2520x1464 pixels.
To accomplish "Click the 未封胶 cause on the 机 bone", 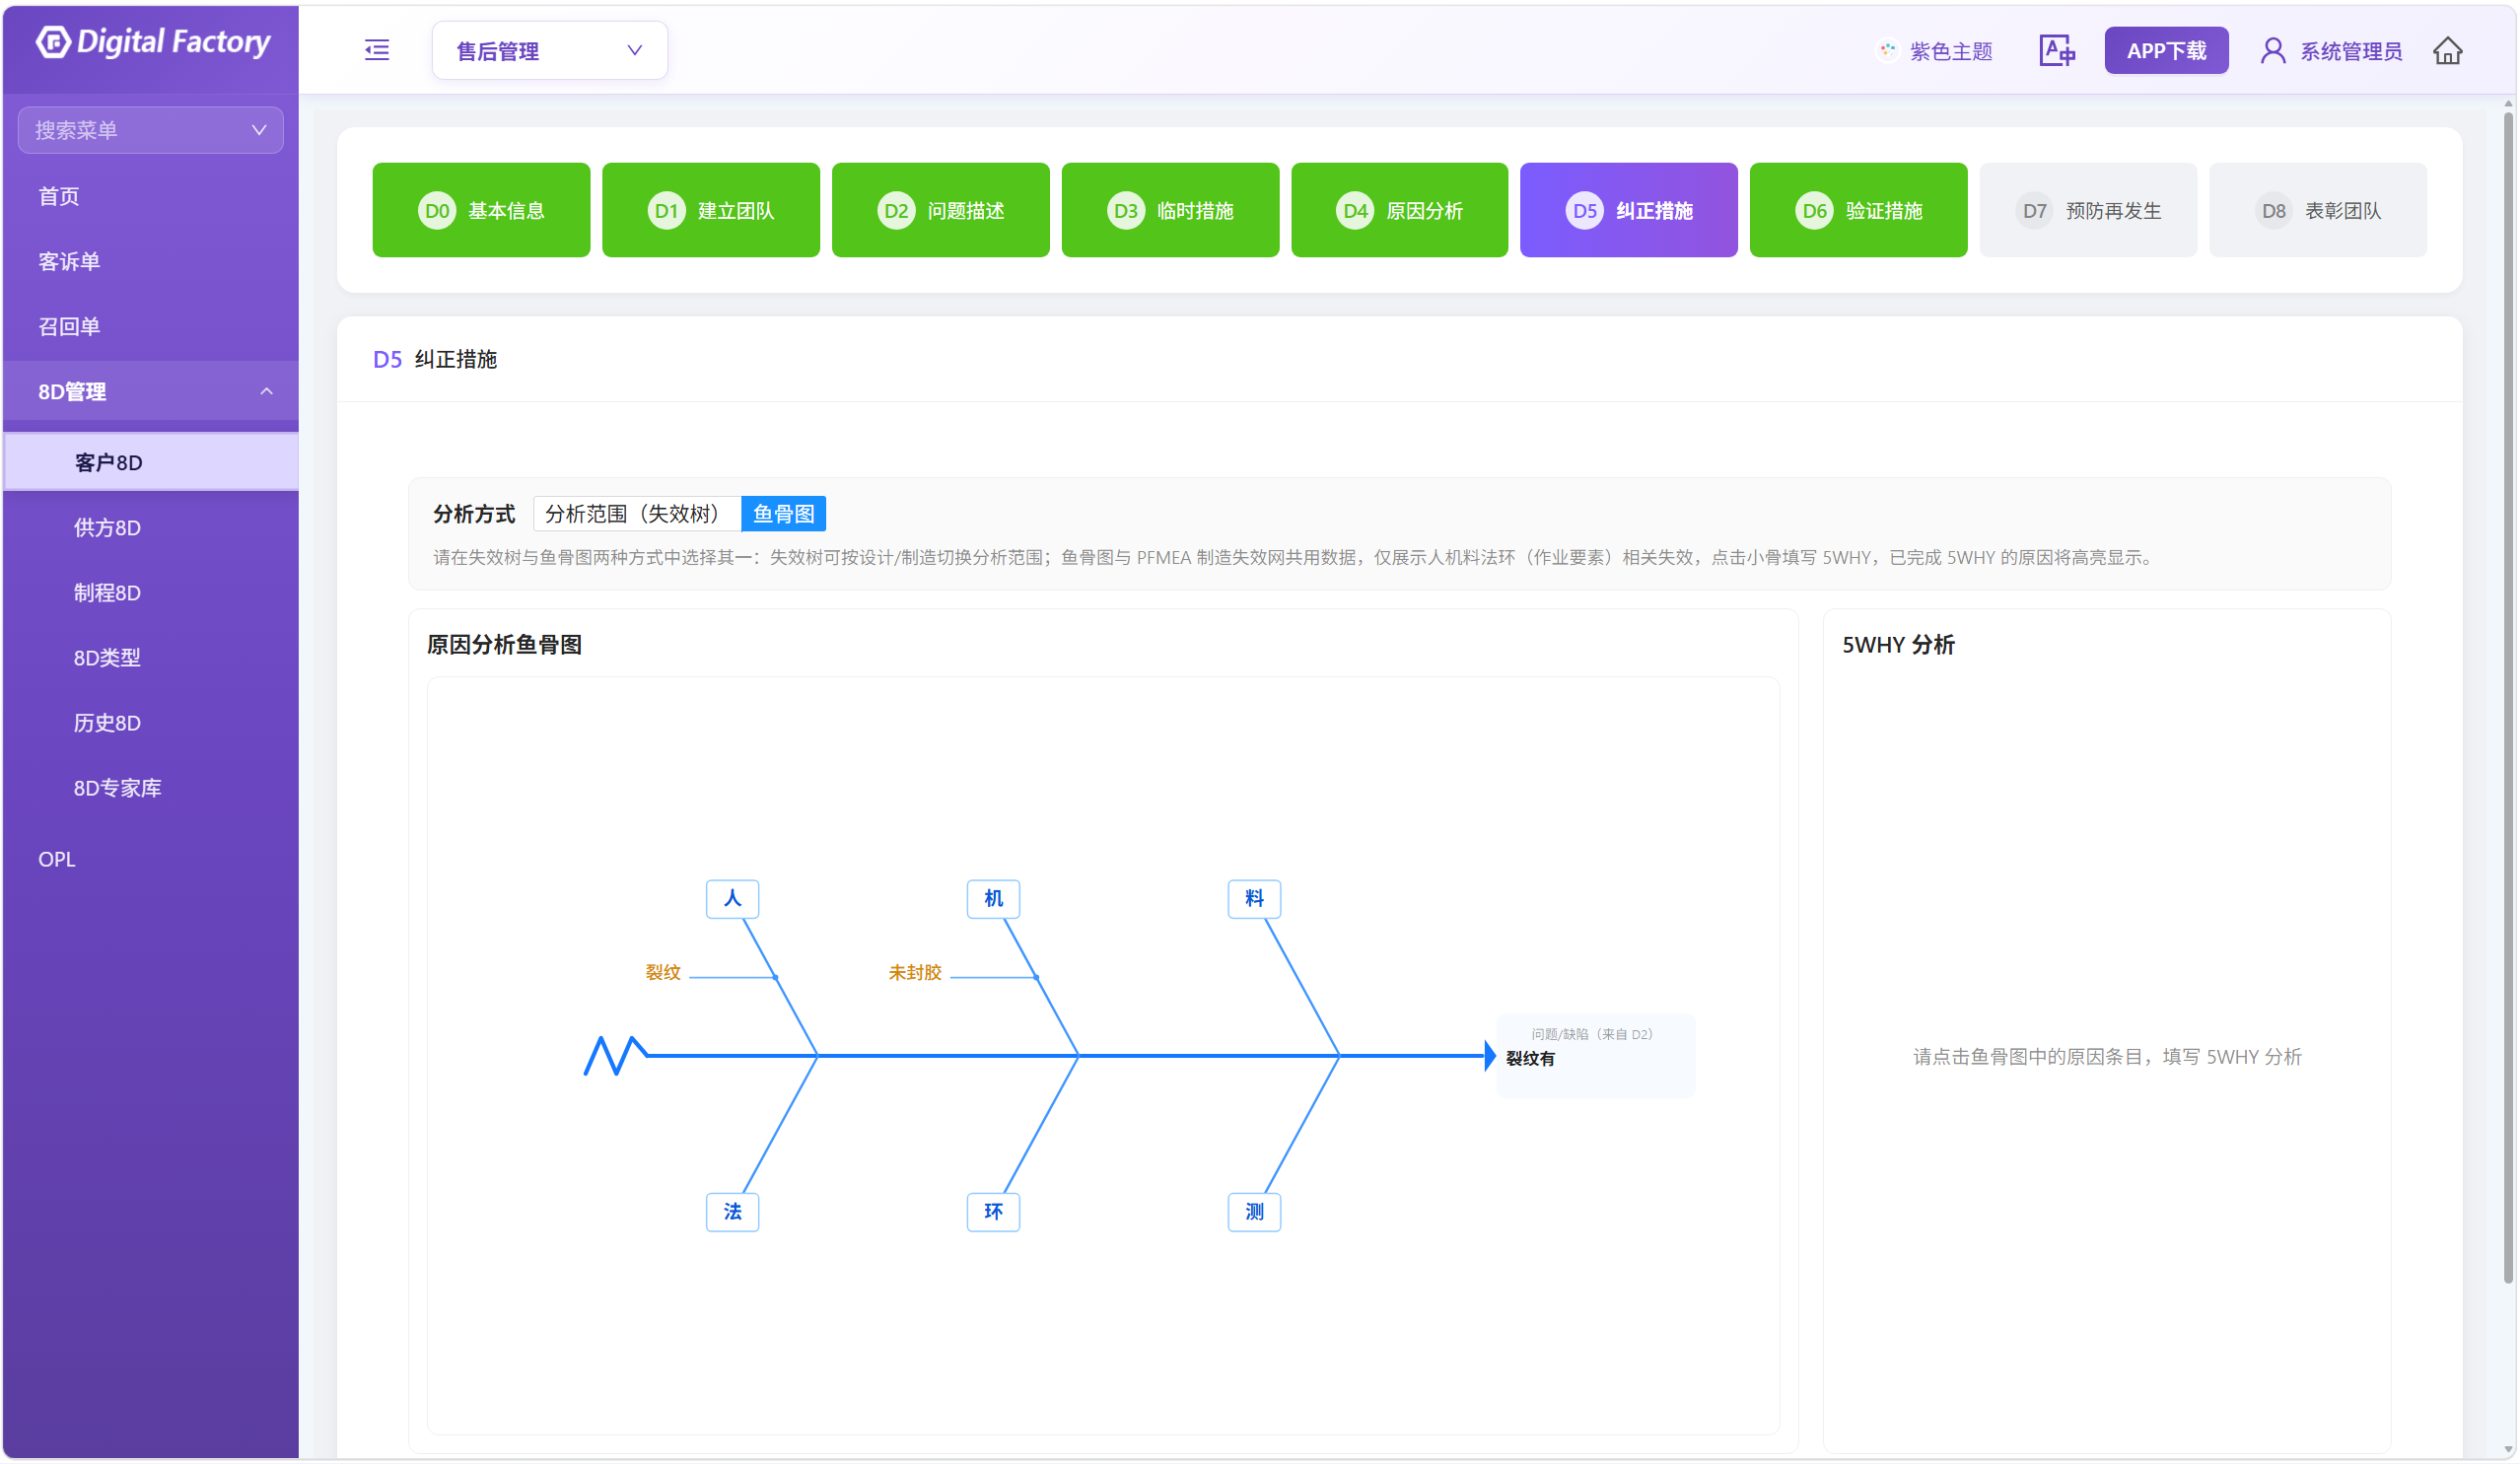I will (915, 972).
